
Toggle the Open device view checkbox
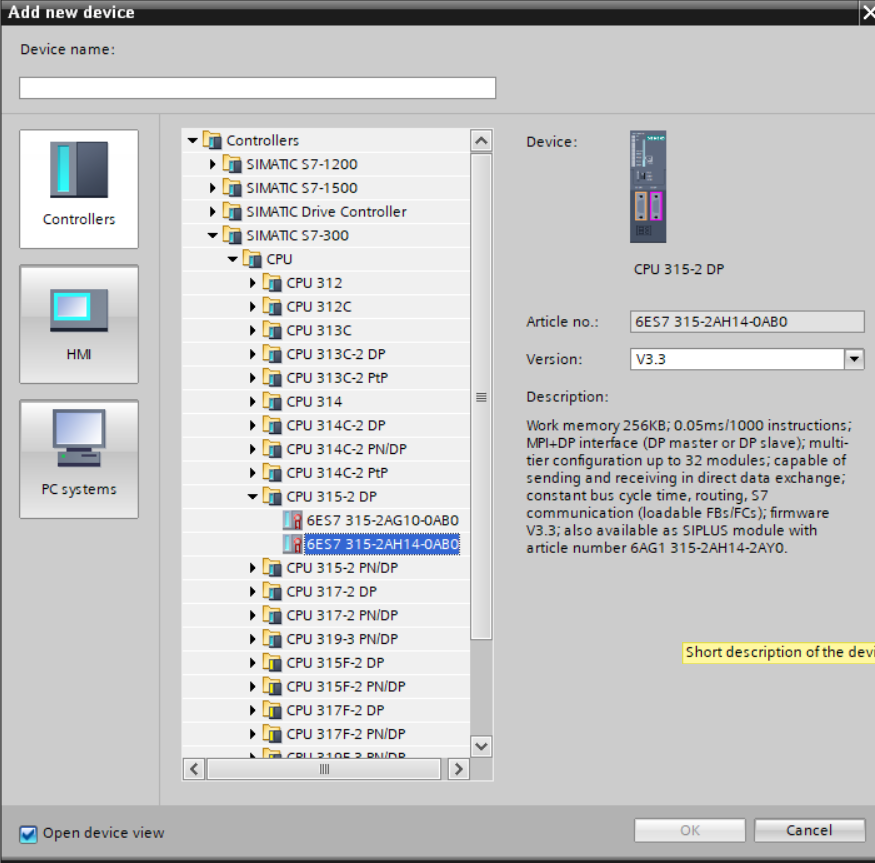(28, 833)
